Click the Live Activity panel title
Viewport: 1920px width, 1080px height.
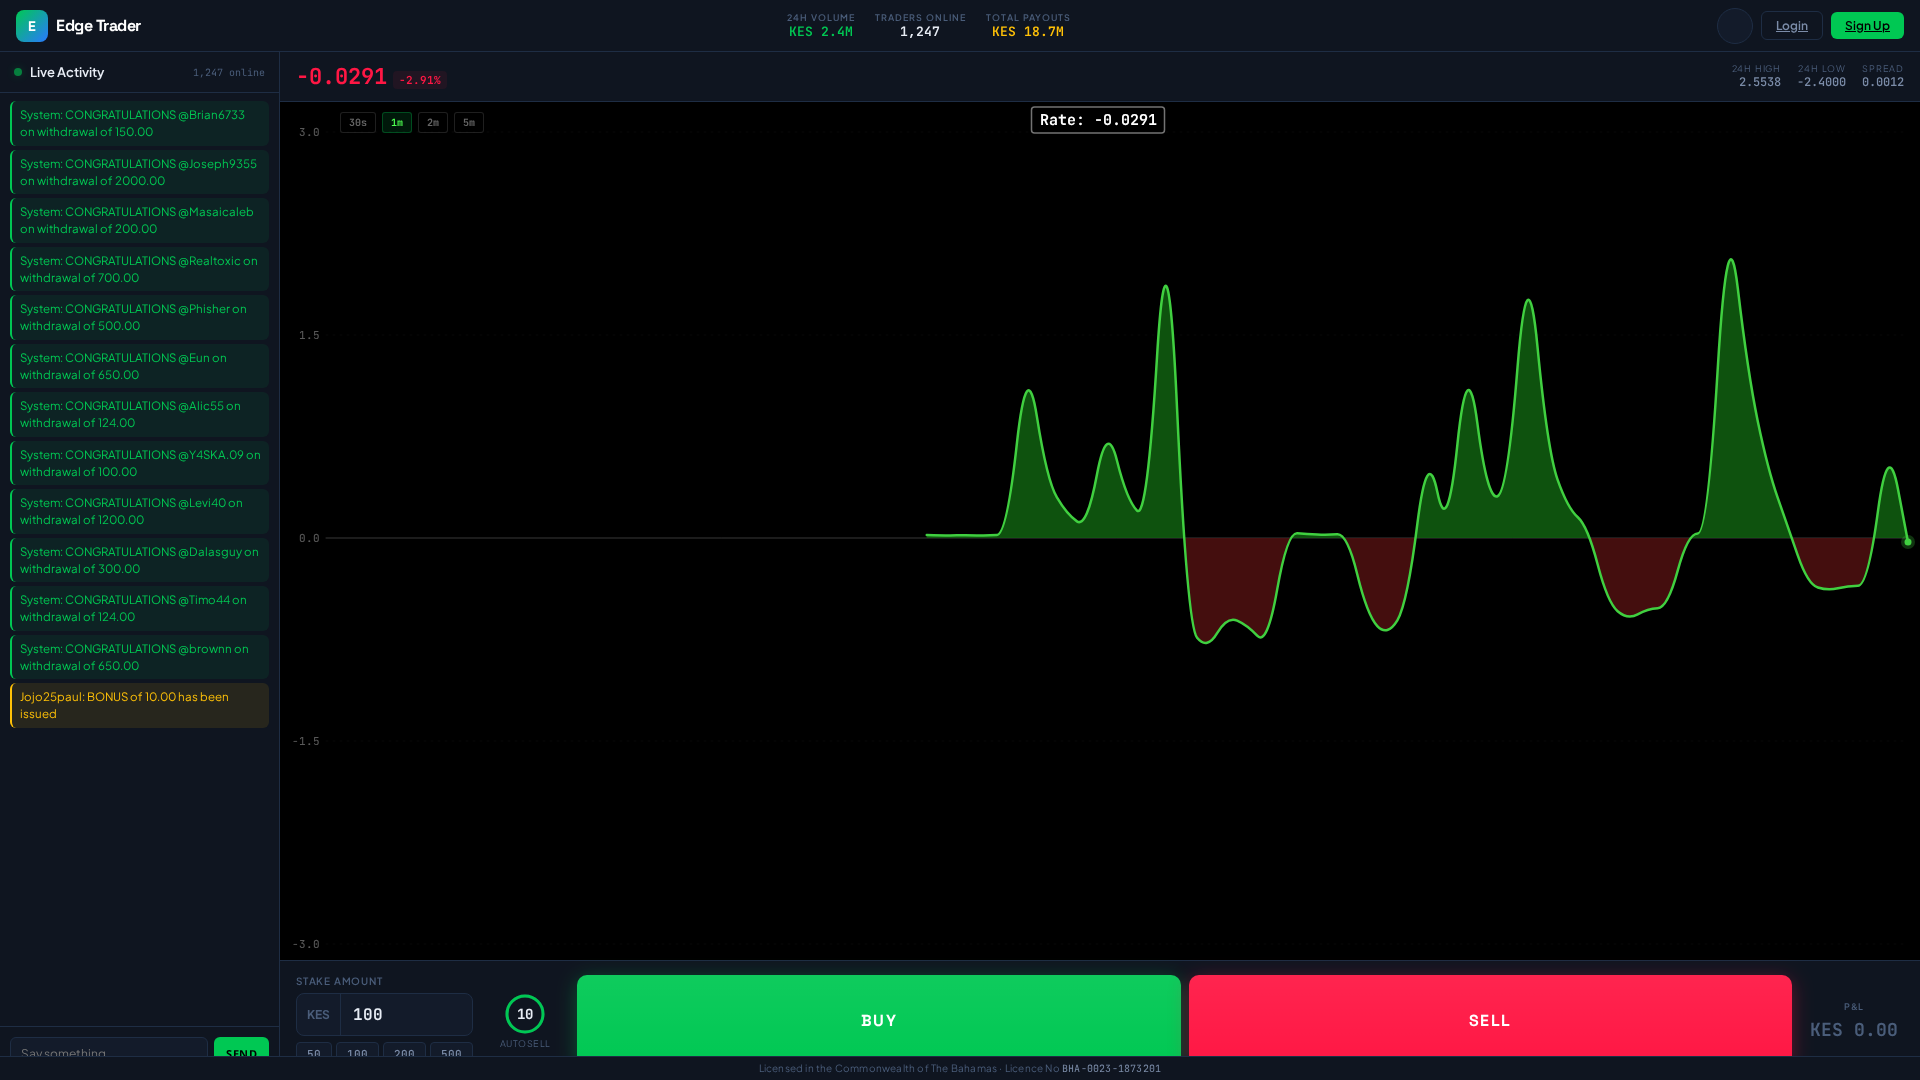67,72
